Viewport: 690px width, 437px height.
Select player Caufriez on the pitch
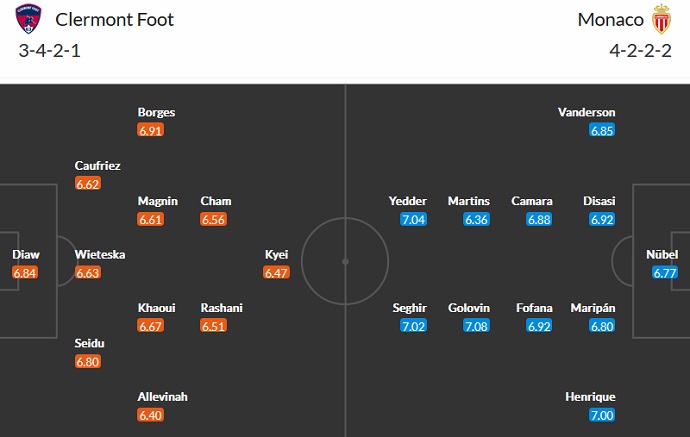97,165
